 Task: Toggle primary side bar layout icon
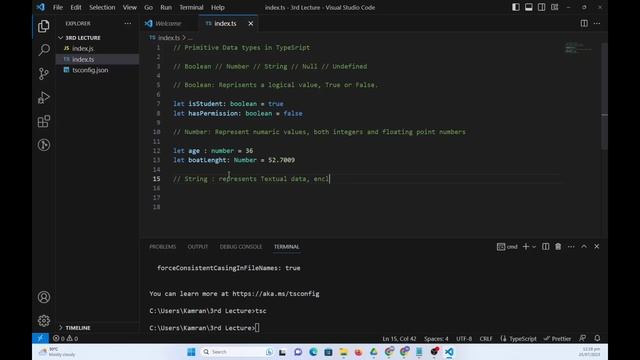(516, 7)
